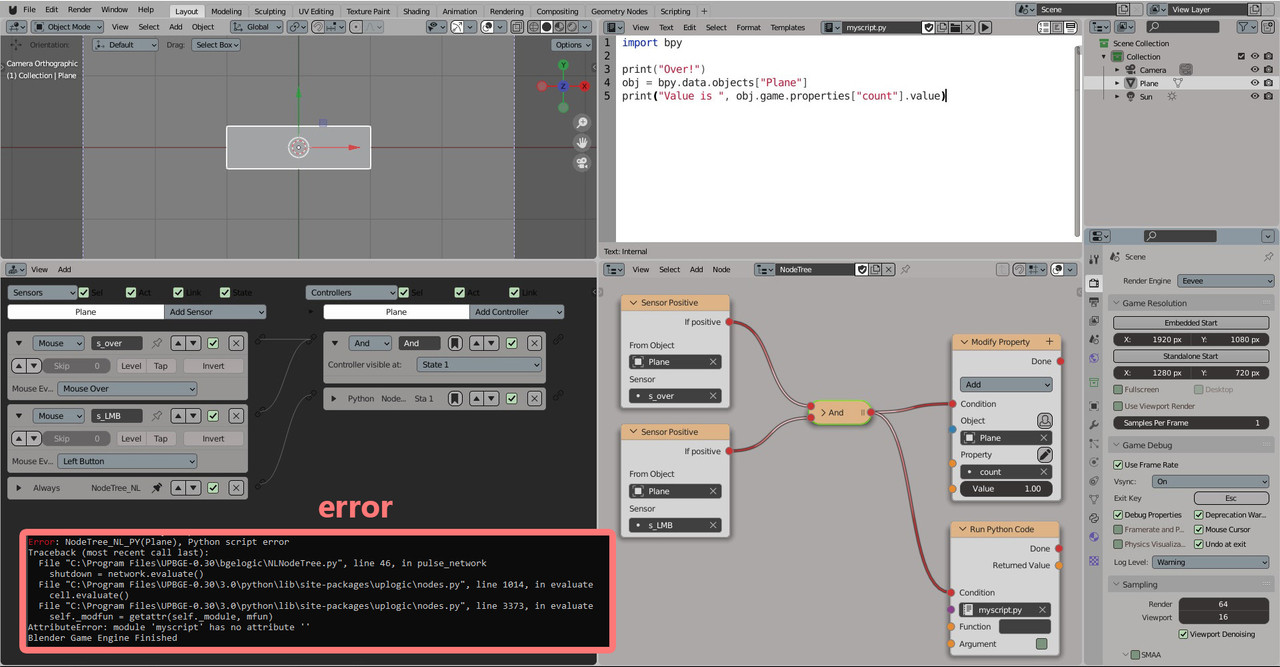Click the Standalone Start button
This screenshot has height=667, width=1280.
pyautogui.click(x=1191, y=356)
